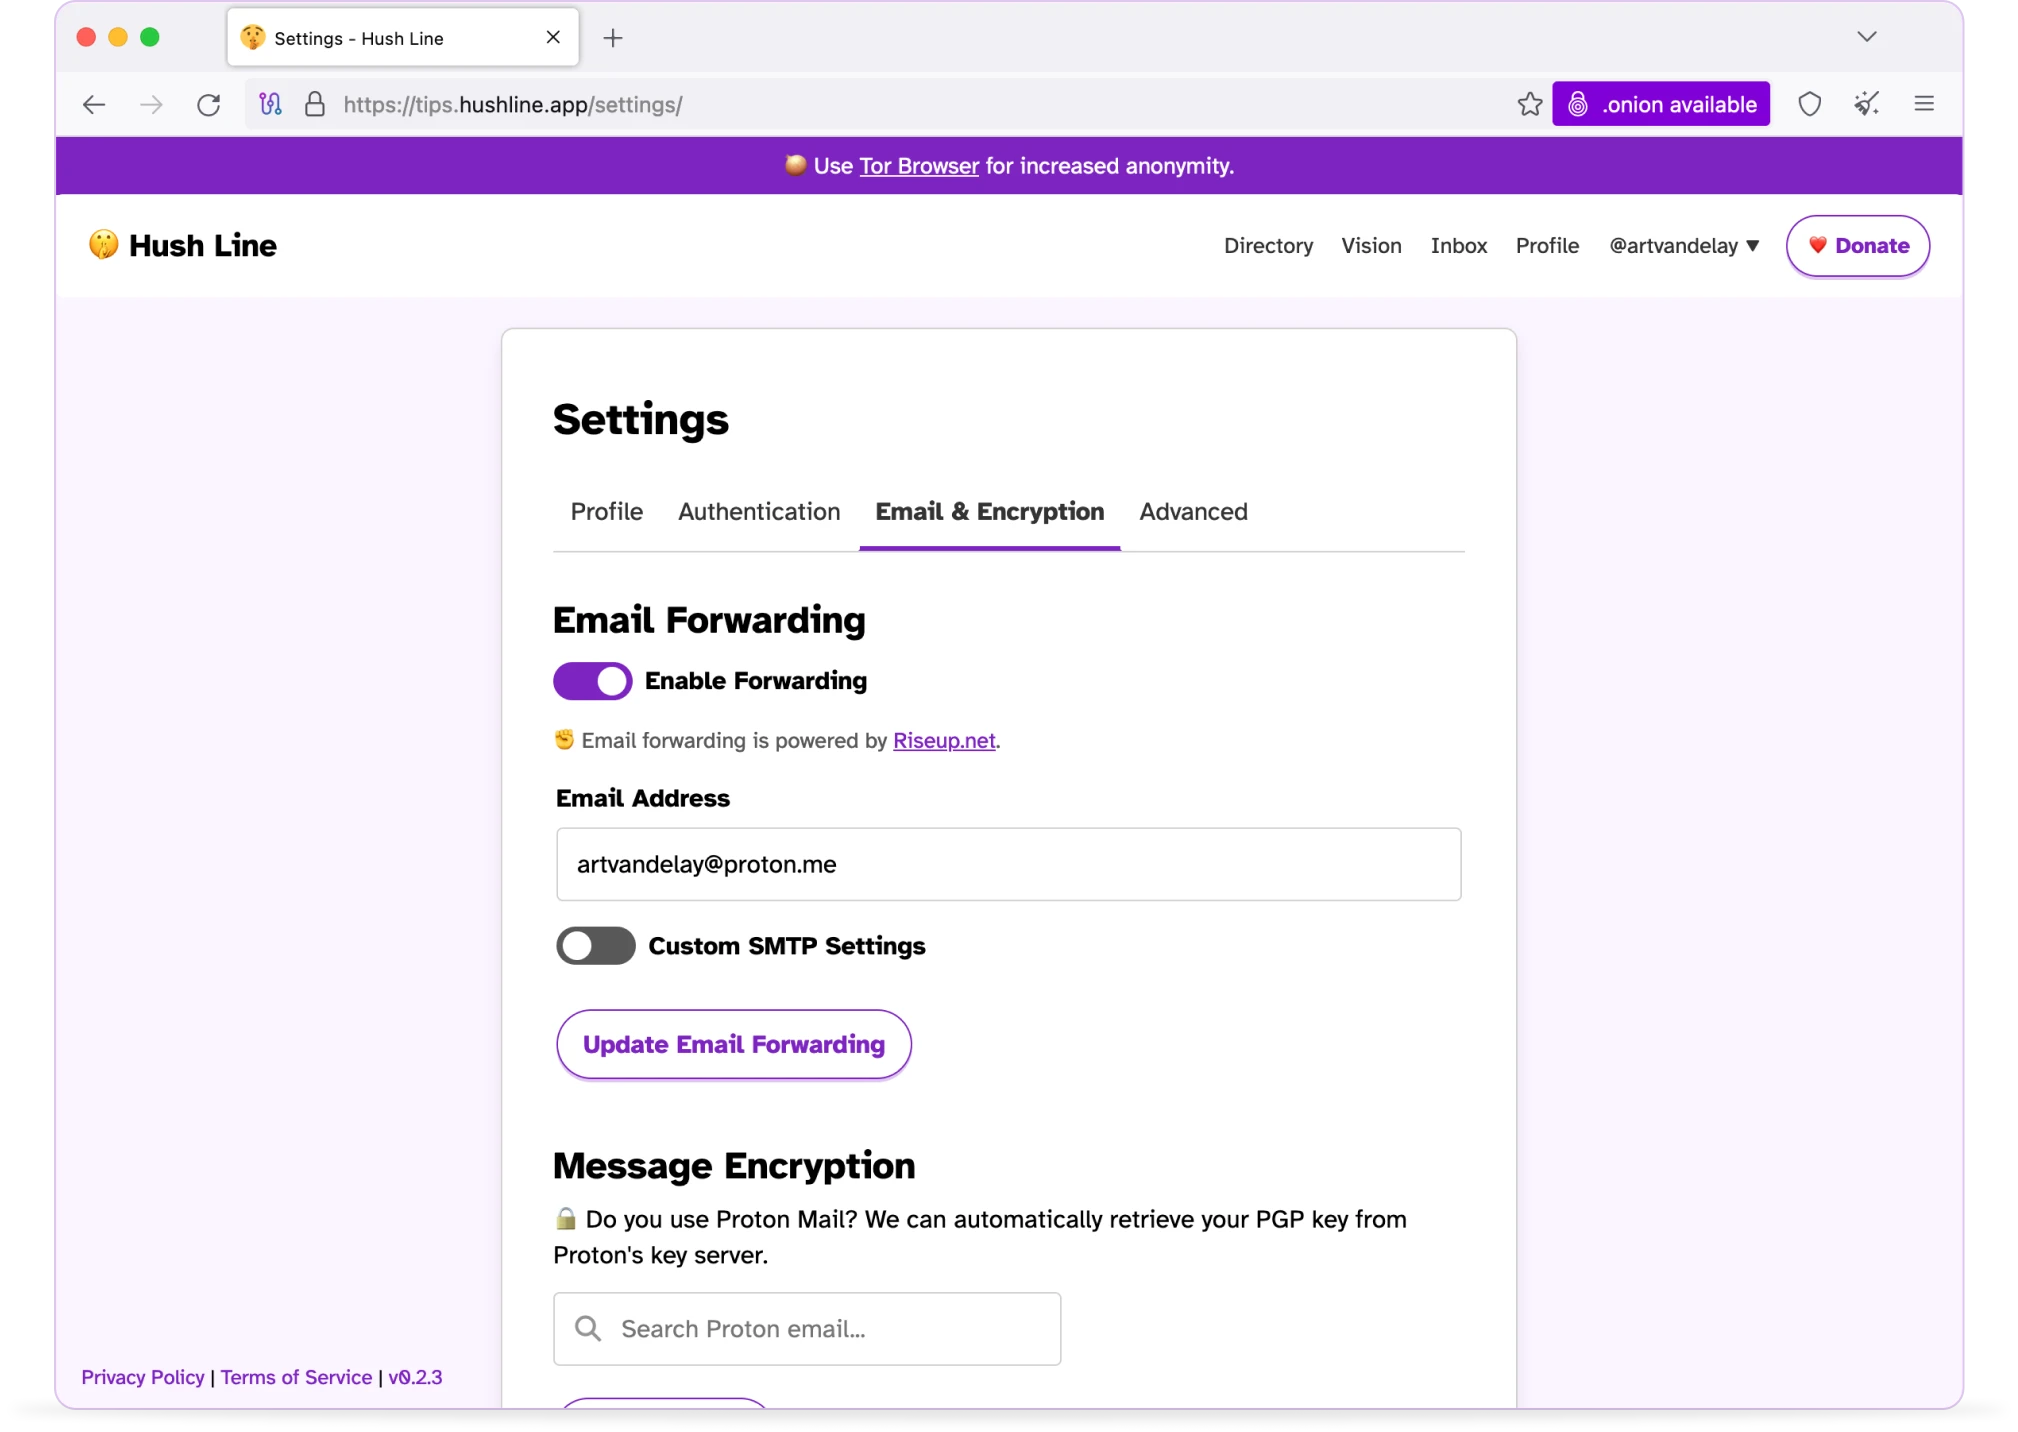Click the Tor Browser onion icon
This screenshot has width=2018, height=1432.
[x=1579, y=104]
